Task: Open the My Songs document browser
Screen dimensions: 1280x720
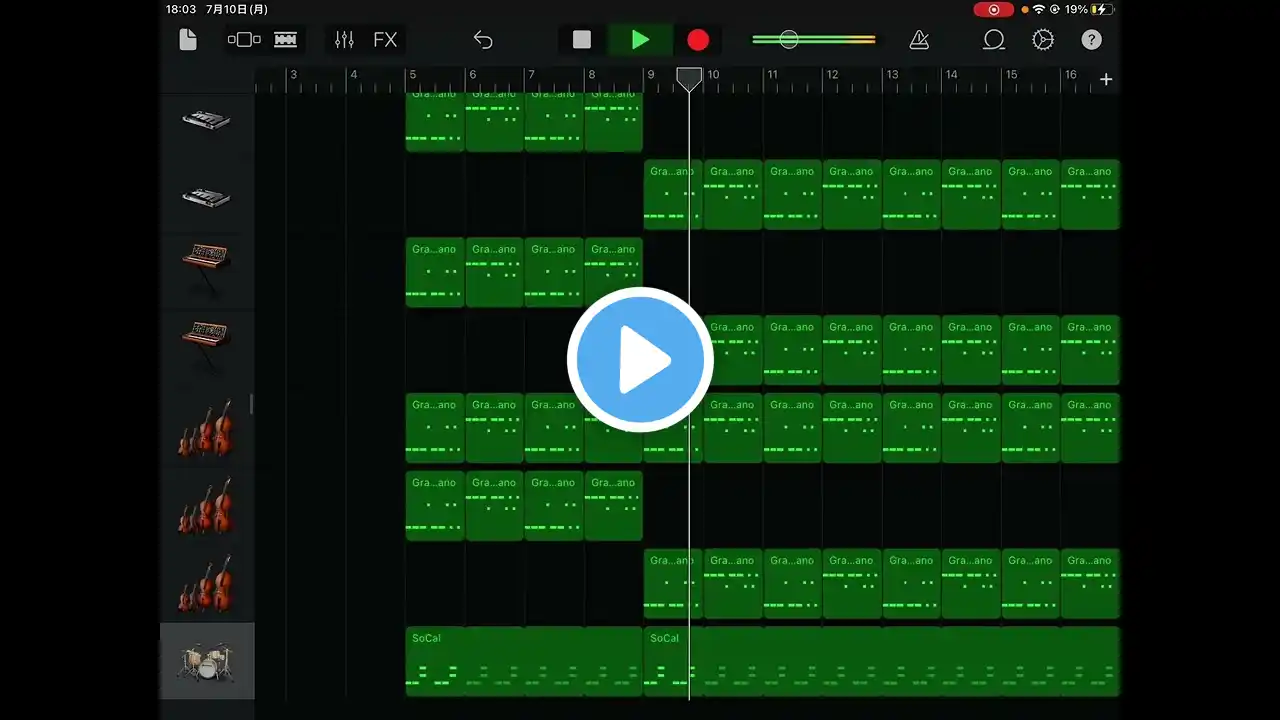Action: coord(188,40)
